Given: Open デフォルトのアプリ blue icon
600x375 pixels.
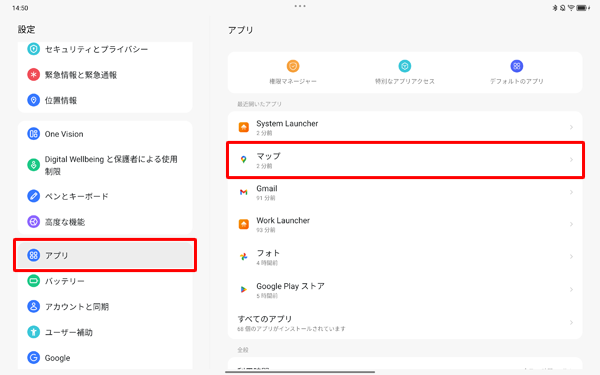Looking at the screenshot, I should (x=517, y=66).
